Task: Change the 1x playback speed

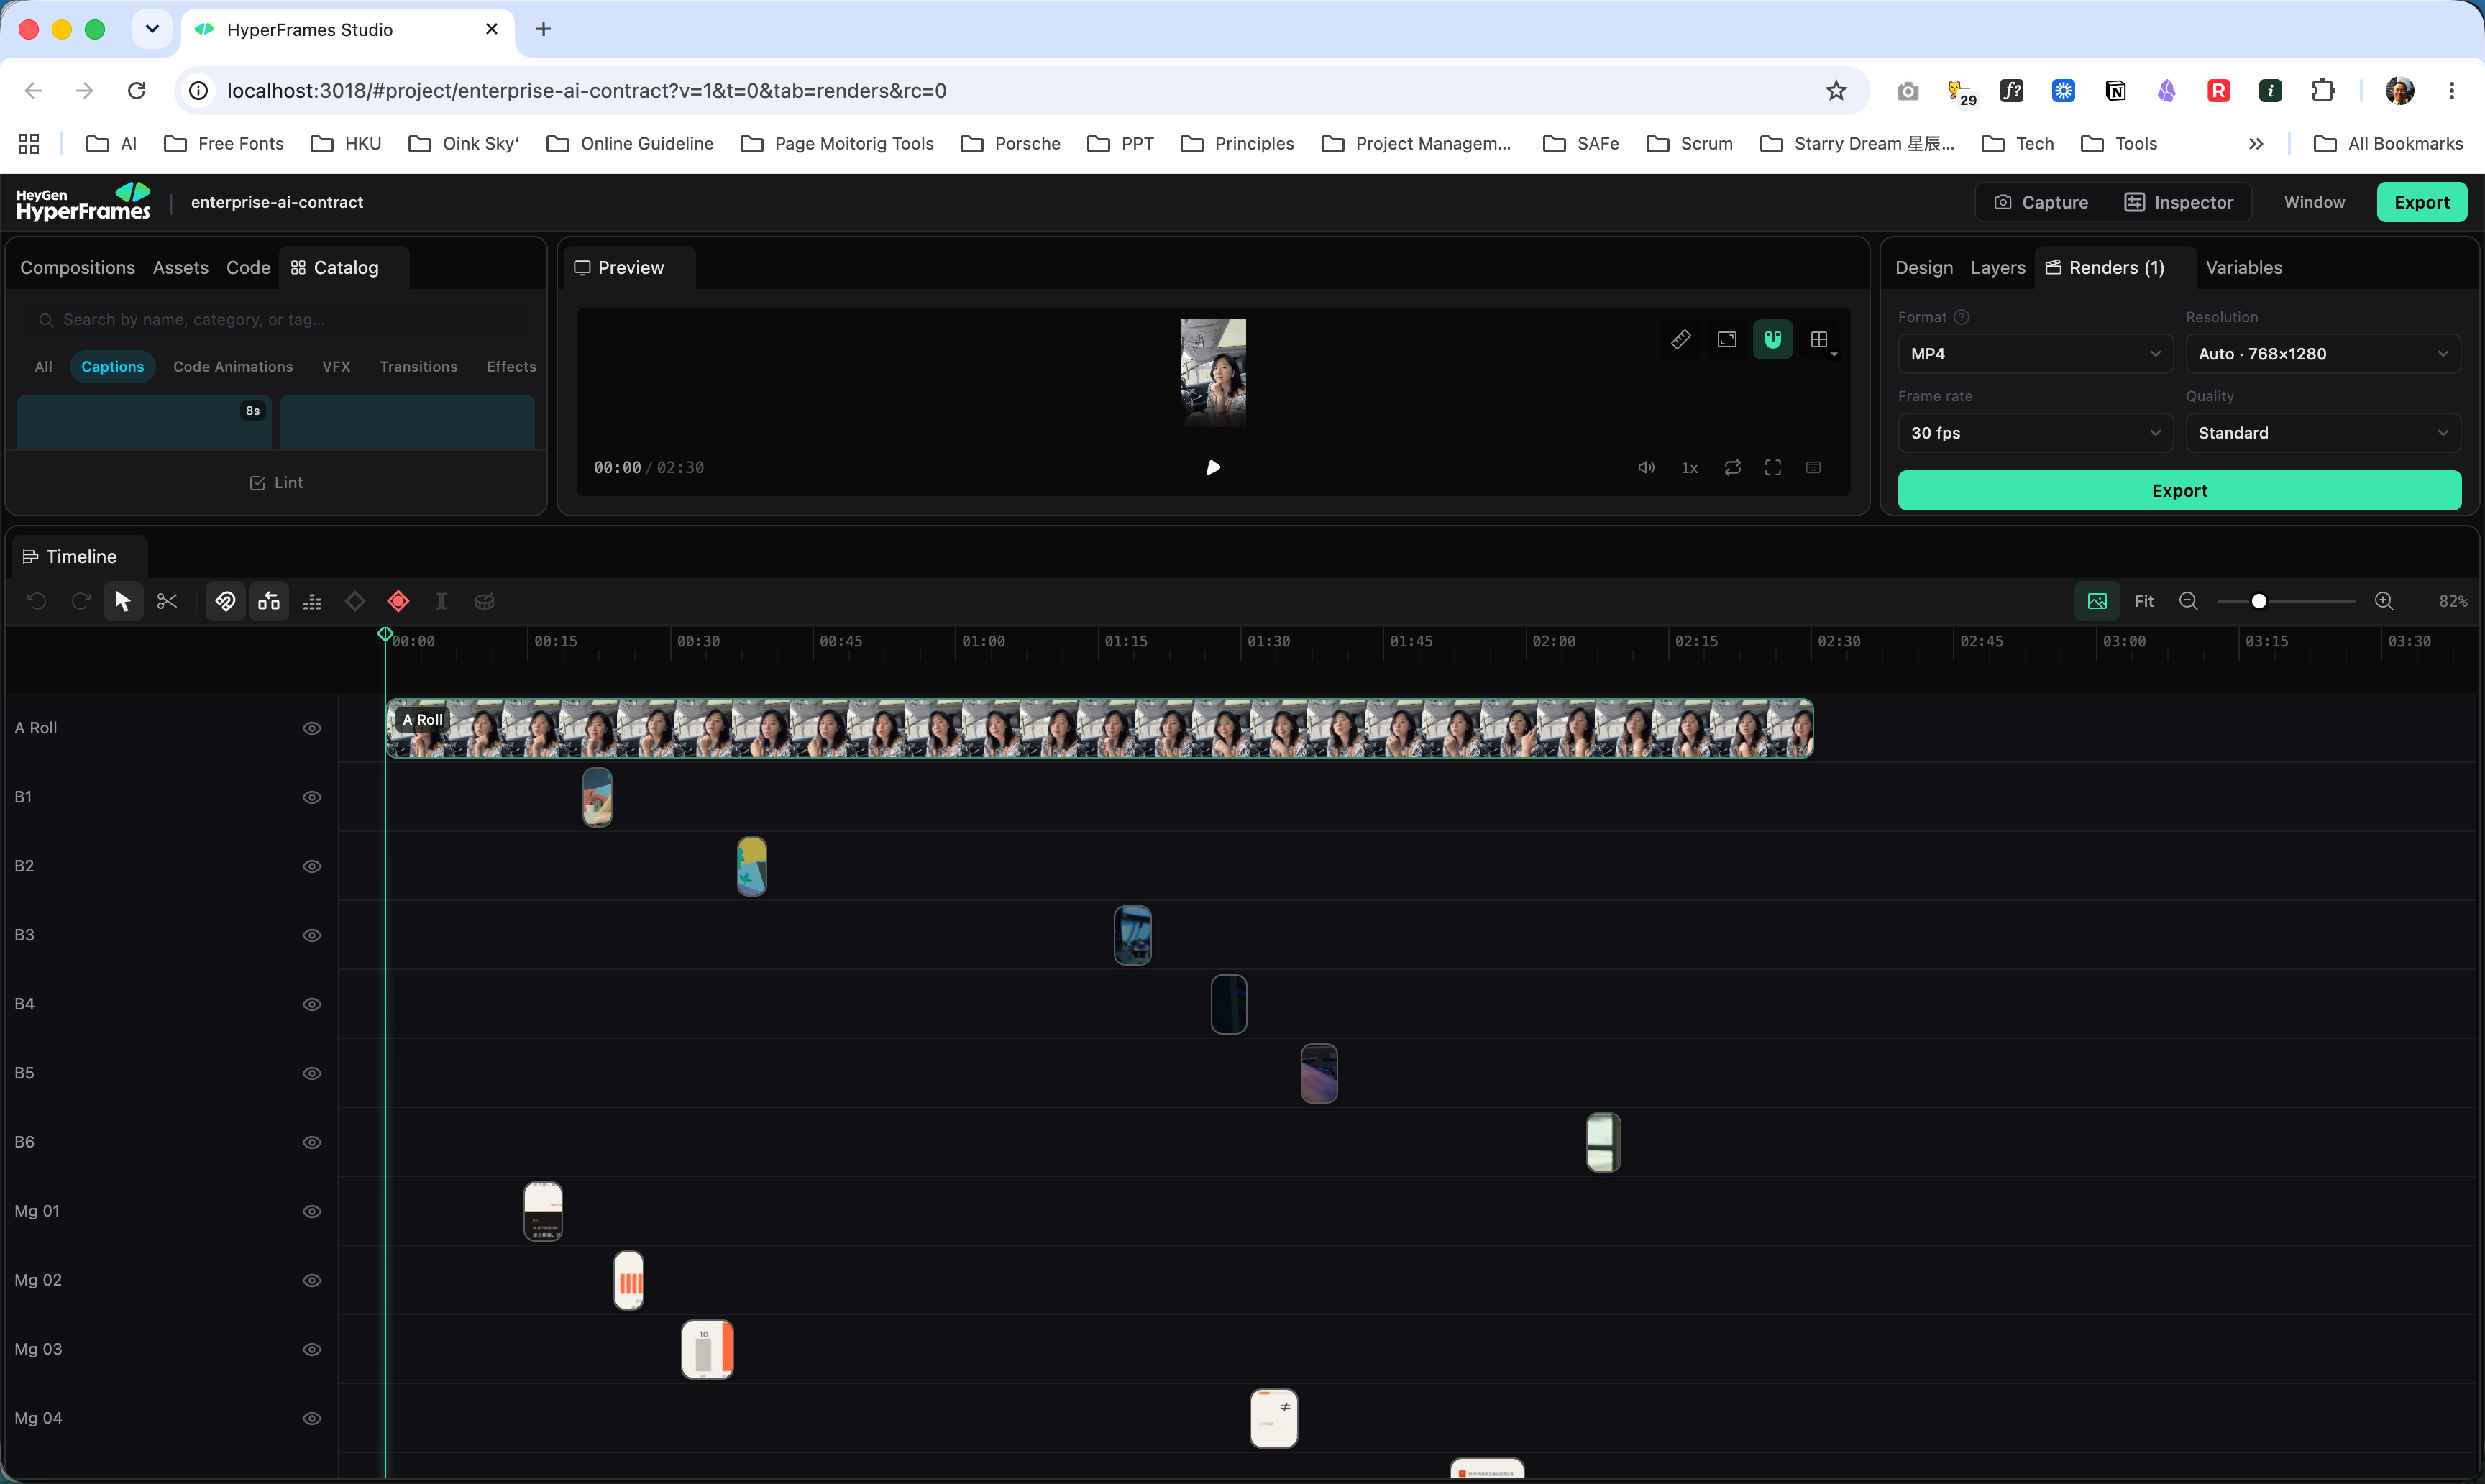Action: point(1689,467)
